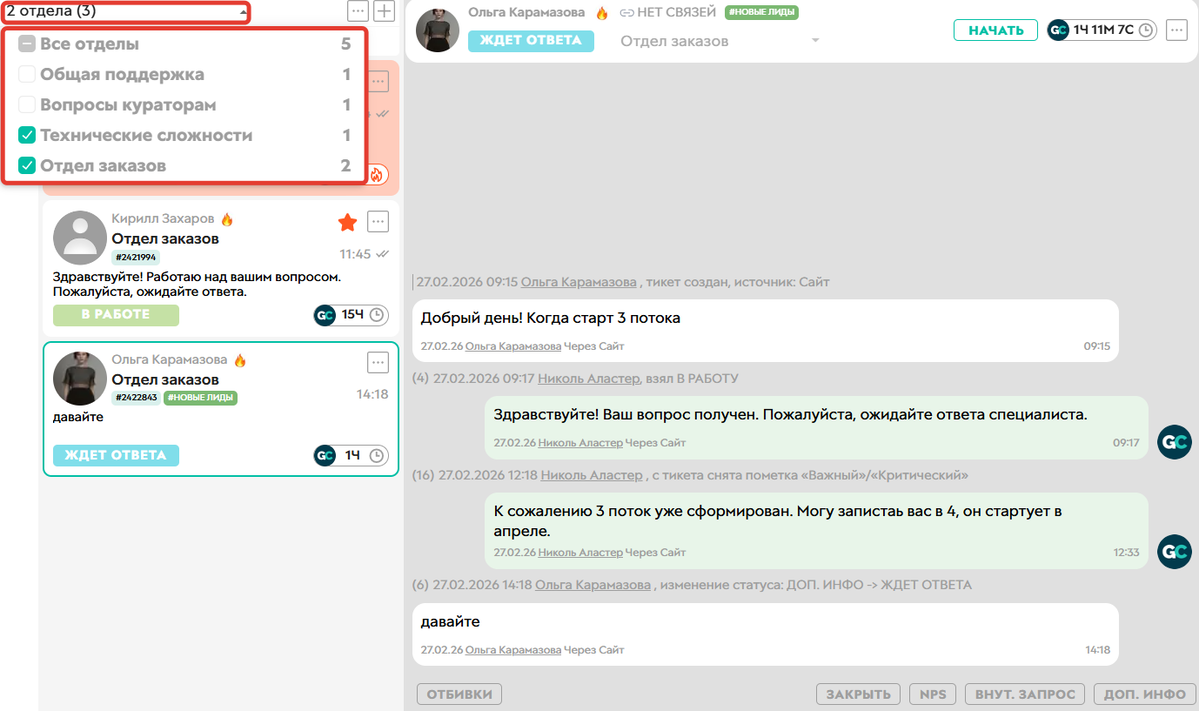Click the 15Ч timer on Кирилл Захаров's ticket
The image size is (1199, 711).
coord(351,315)
